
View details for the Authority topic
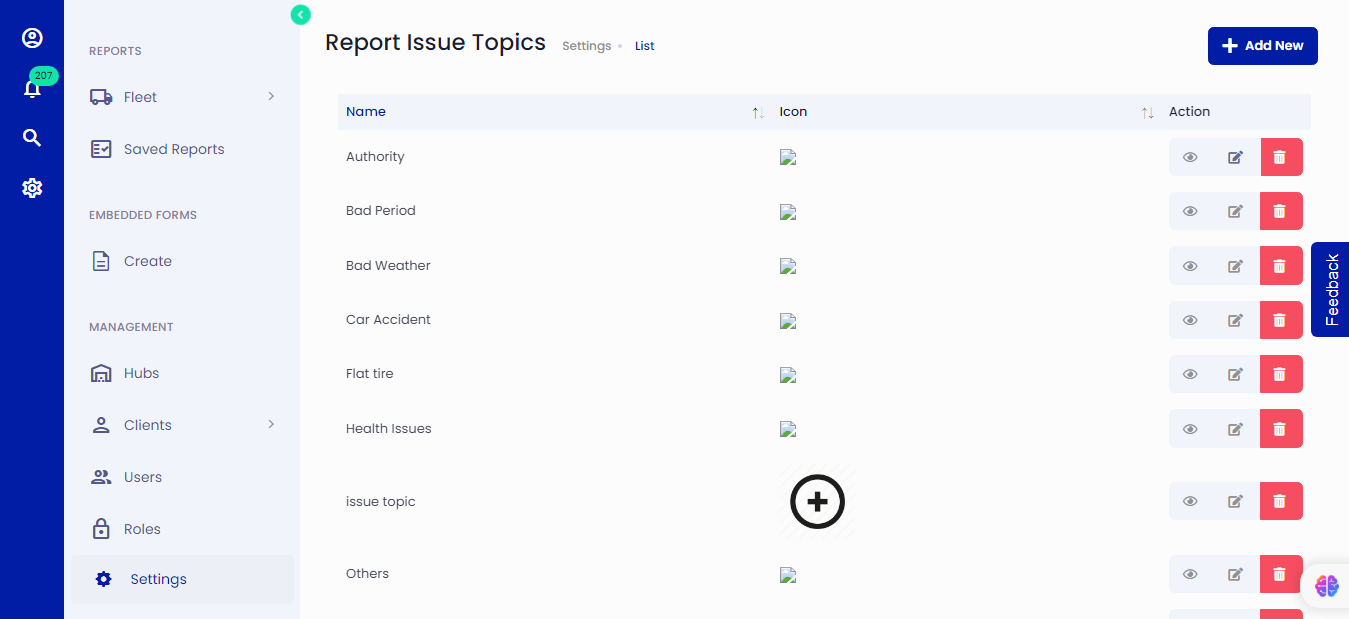click(x=1189, y=157)
